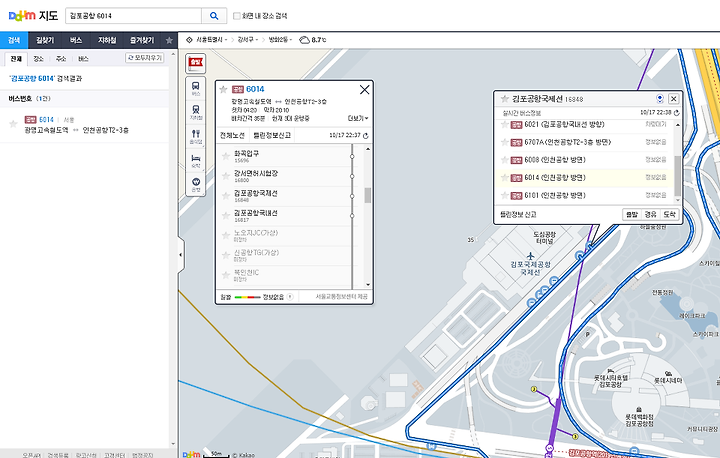
Task: Select the 음식점 restaurant fork icon
Action: (196, 136)
